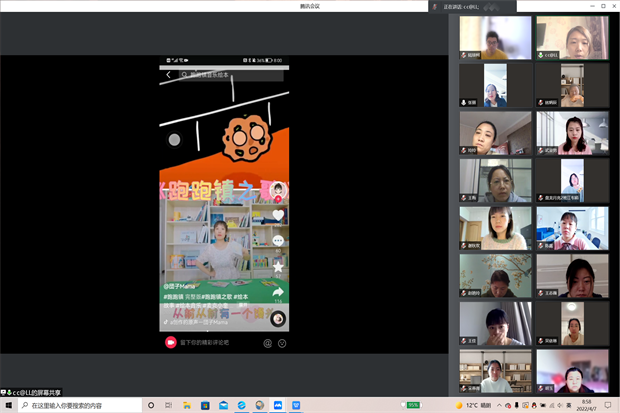Screen dimensions: 620x413
Task: Open video comments via the speech bubble icon
Action: [278, 241]
